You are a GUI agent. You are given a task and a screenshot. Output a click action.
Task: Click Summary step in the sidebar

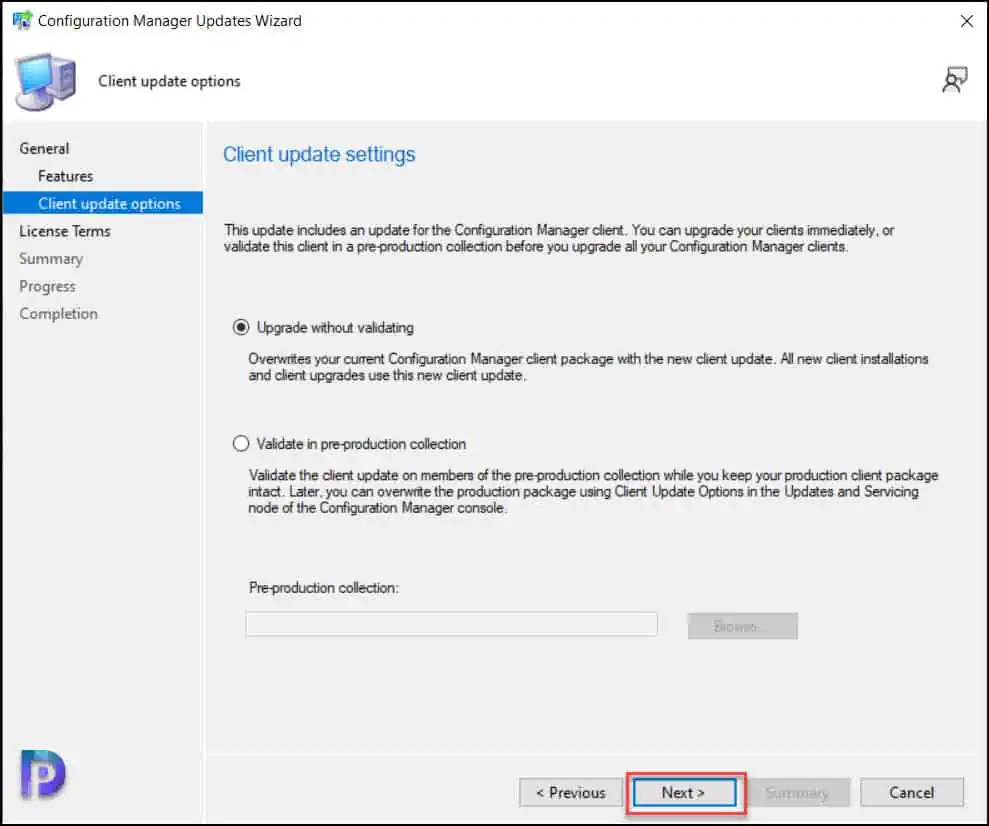pos(51,259)
